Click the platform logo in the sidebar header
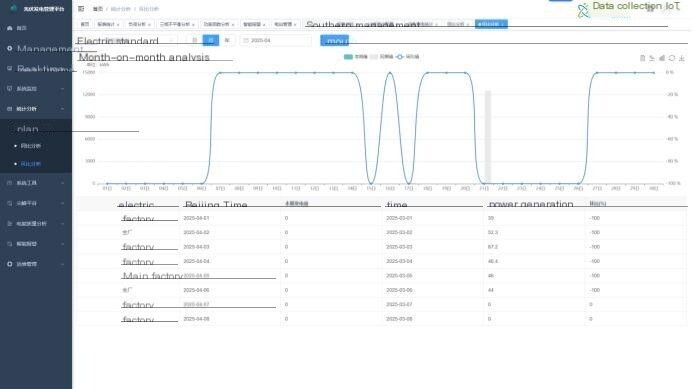Image resolution: width=692 pixels, height=389 pixels. point(14,8)
